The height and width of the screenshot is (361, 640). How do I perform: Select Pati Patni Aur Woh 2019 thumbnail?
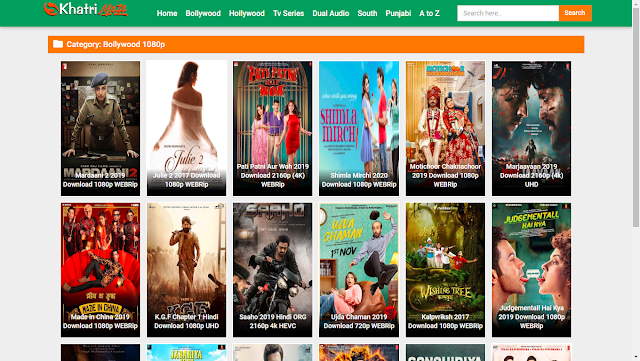click(x=273, y=128)
